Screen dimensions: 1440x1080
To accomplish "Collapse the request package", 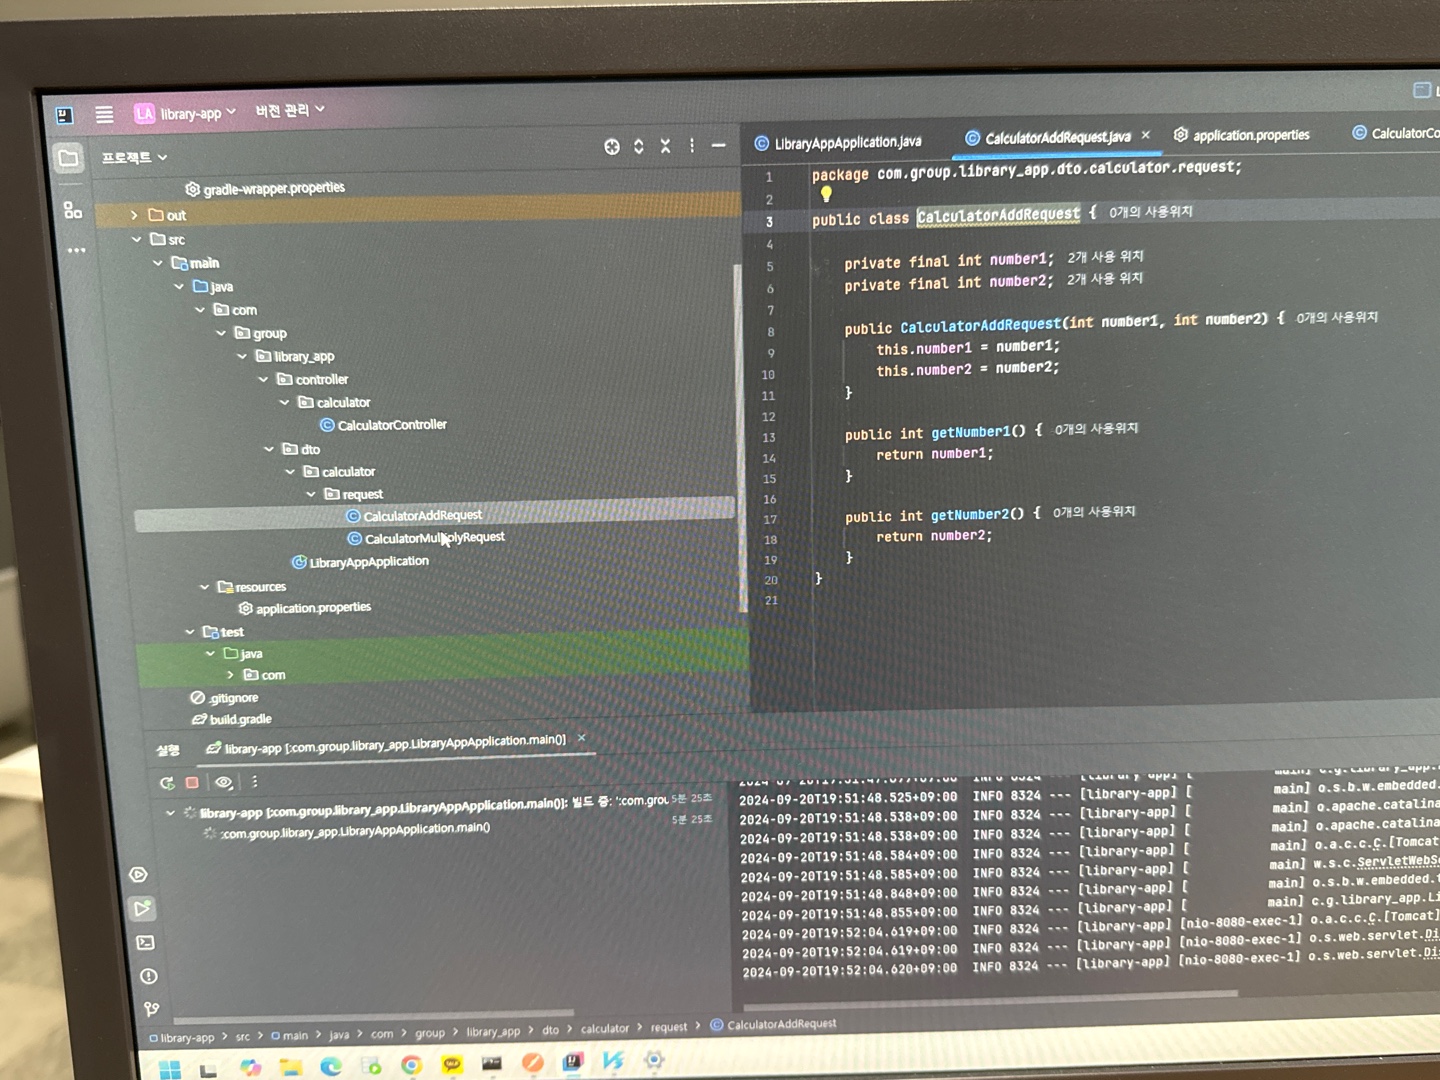I will pyautogui.click(x=310, y=495).
